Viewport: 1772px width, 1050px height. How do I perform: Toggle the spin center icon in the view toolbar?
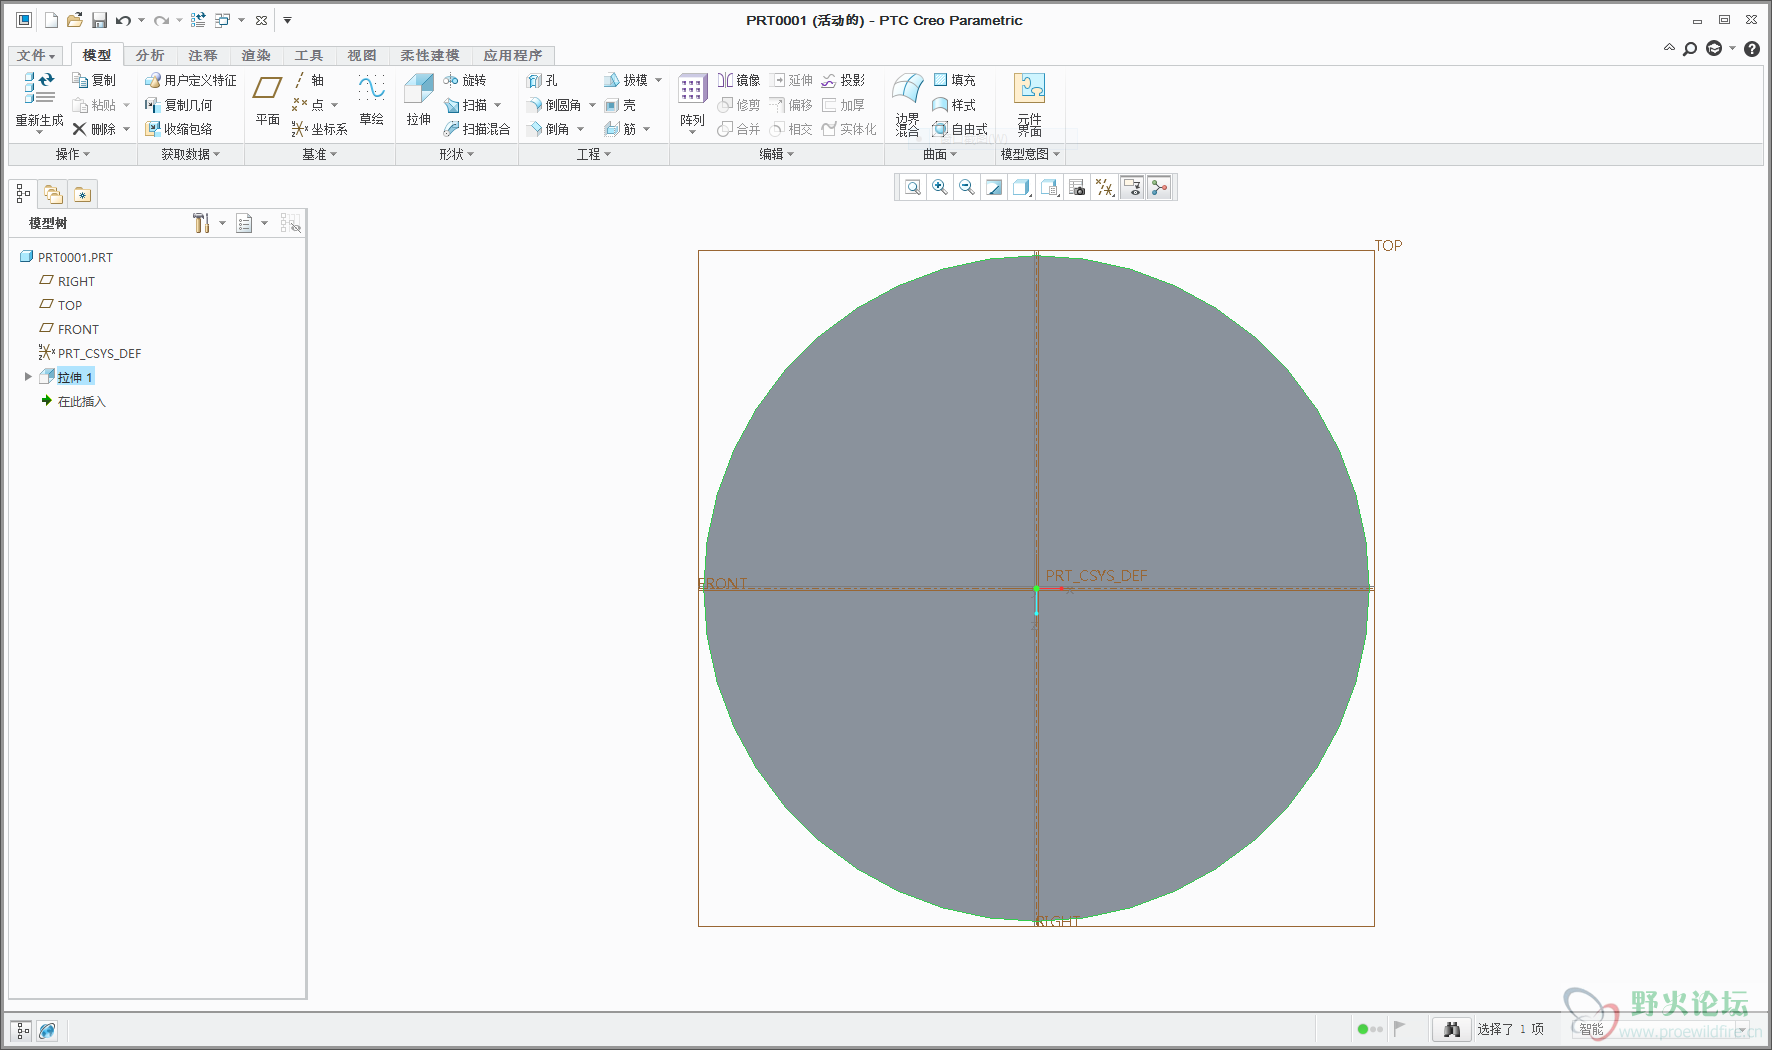click(1159, 187)
